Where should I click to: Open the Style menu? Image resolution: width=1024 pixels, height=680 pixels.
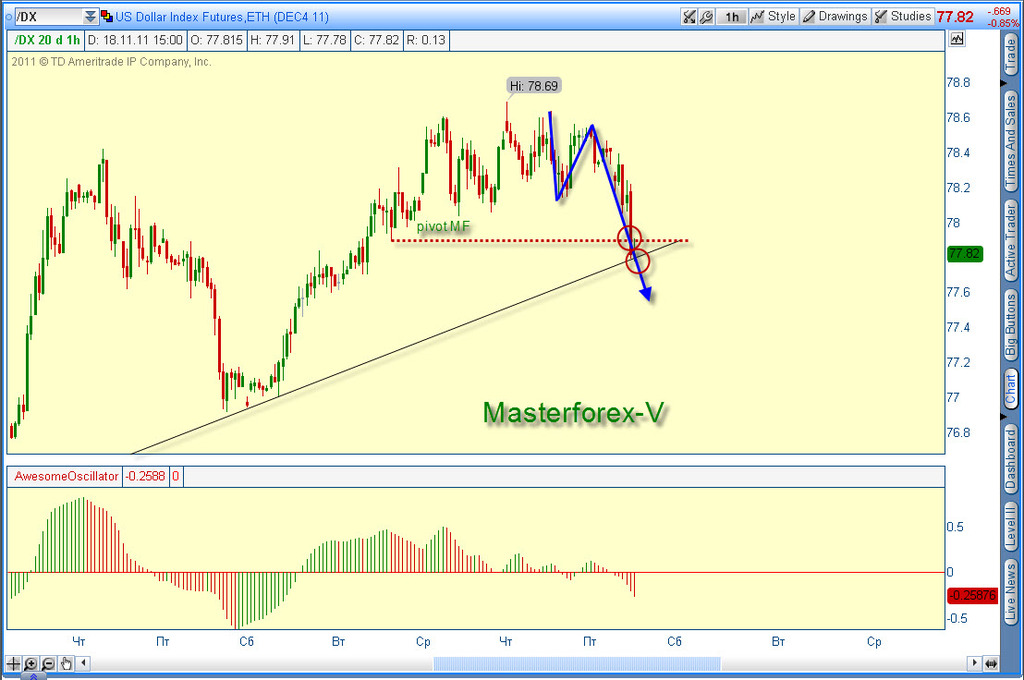pyautogui.click(x=773, y=16)
